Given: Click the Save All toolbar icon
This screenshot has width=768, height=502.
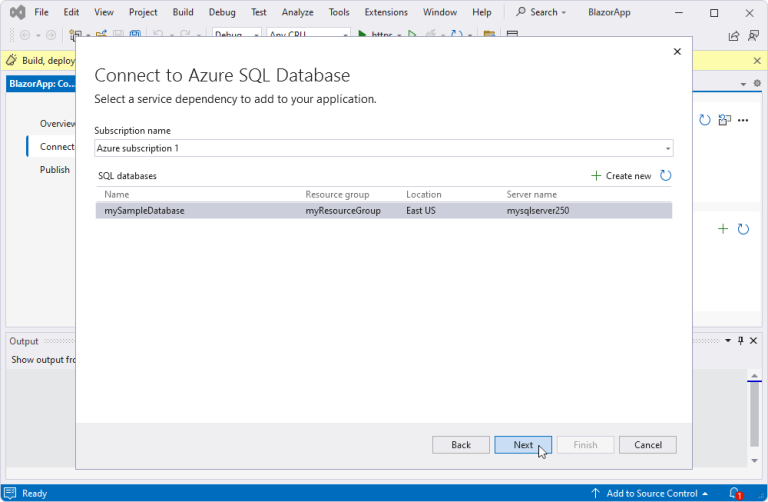Looking at the screenshot, I should pos(135,35).
